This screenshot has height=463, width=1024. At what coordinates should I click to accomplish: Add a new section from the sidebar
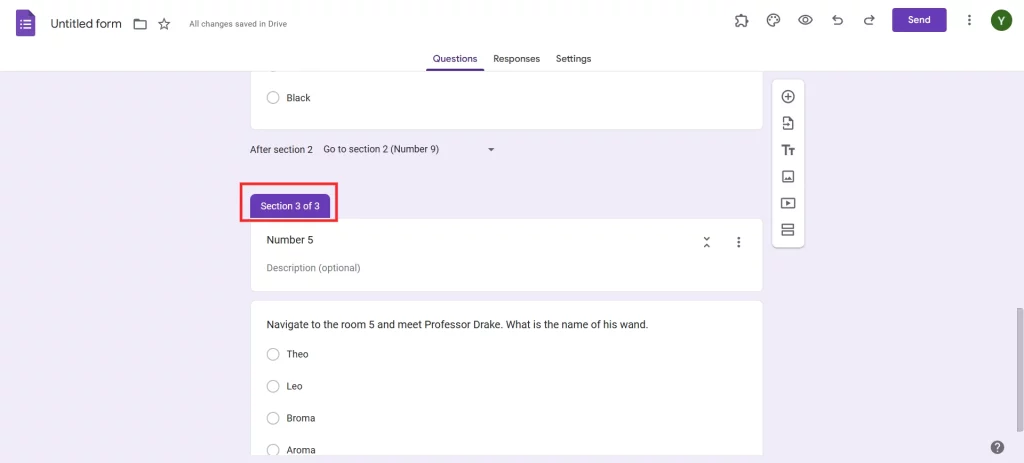[x=788, y=230]
